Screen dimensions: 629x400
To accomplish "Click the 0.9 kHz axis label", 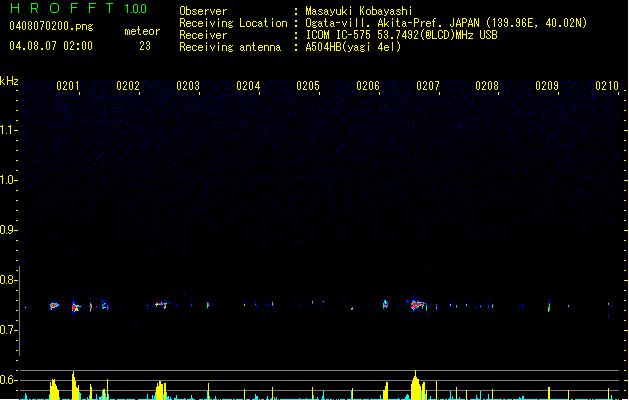I will coord(8,230).
